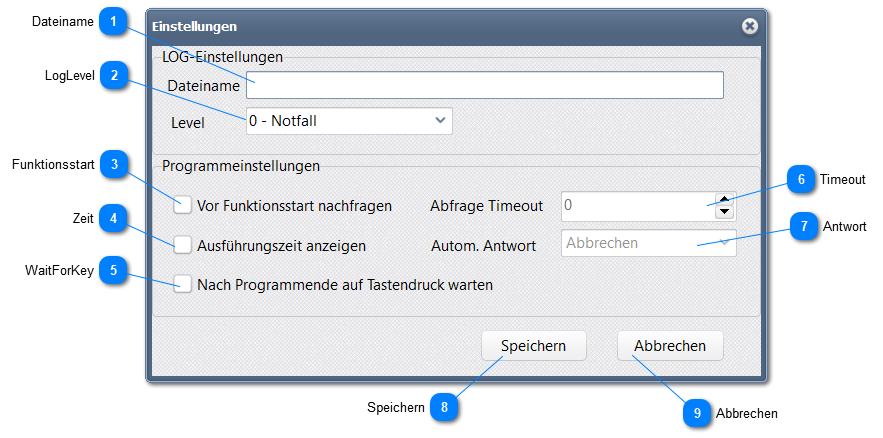Screen dimensions: 883x438
Task: Click the numbered callout 1 for Dateiname
Action: coord(117,21)
